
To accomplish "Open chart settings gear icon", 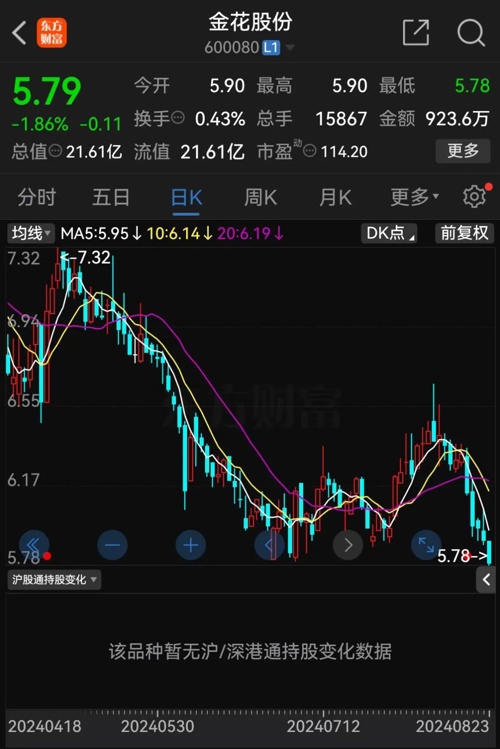I will pos(475,196).
